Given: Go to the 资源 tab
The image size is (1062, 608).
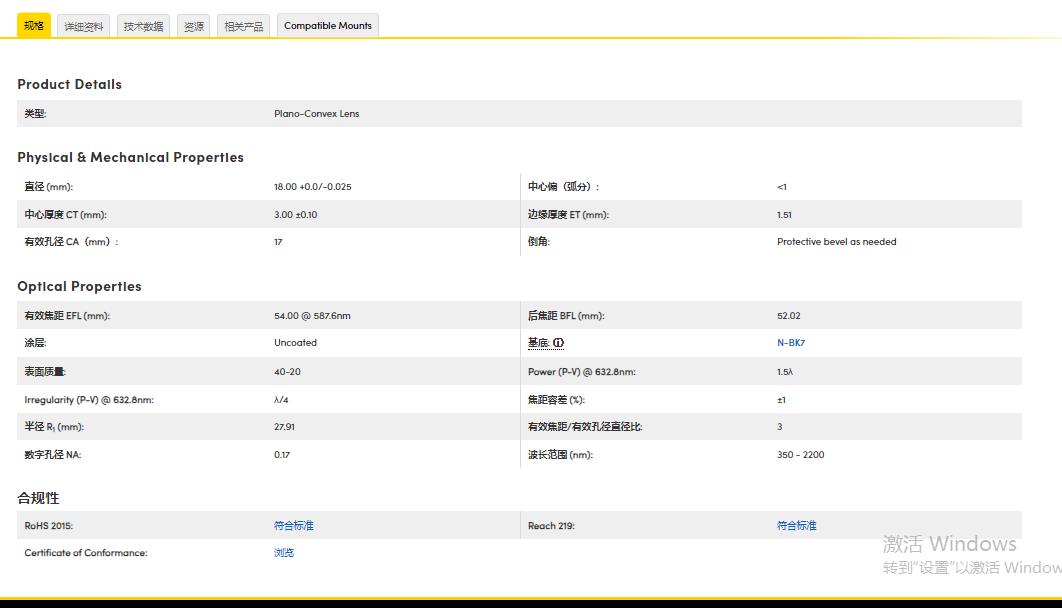Looking at the screenshot, I should tap(194, 27).
